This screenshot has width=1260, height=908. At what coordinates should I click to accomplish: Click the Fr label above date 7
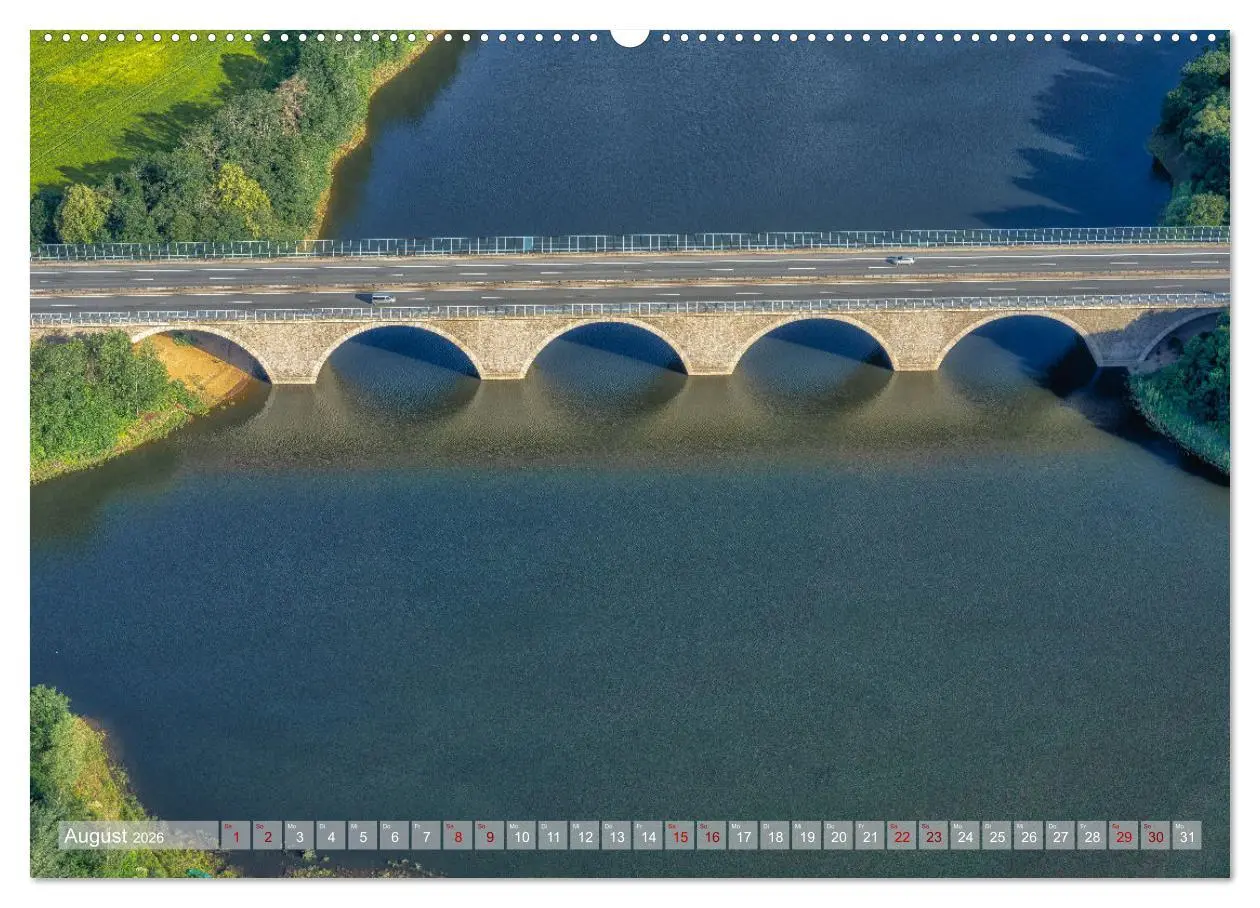click(419, 828)
